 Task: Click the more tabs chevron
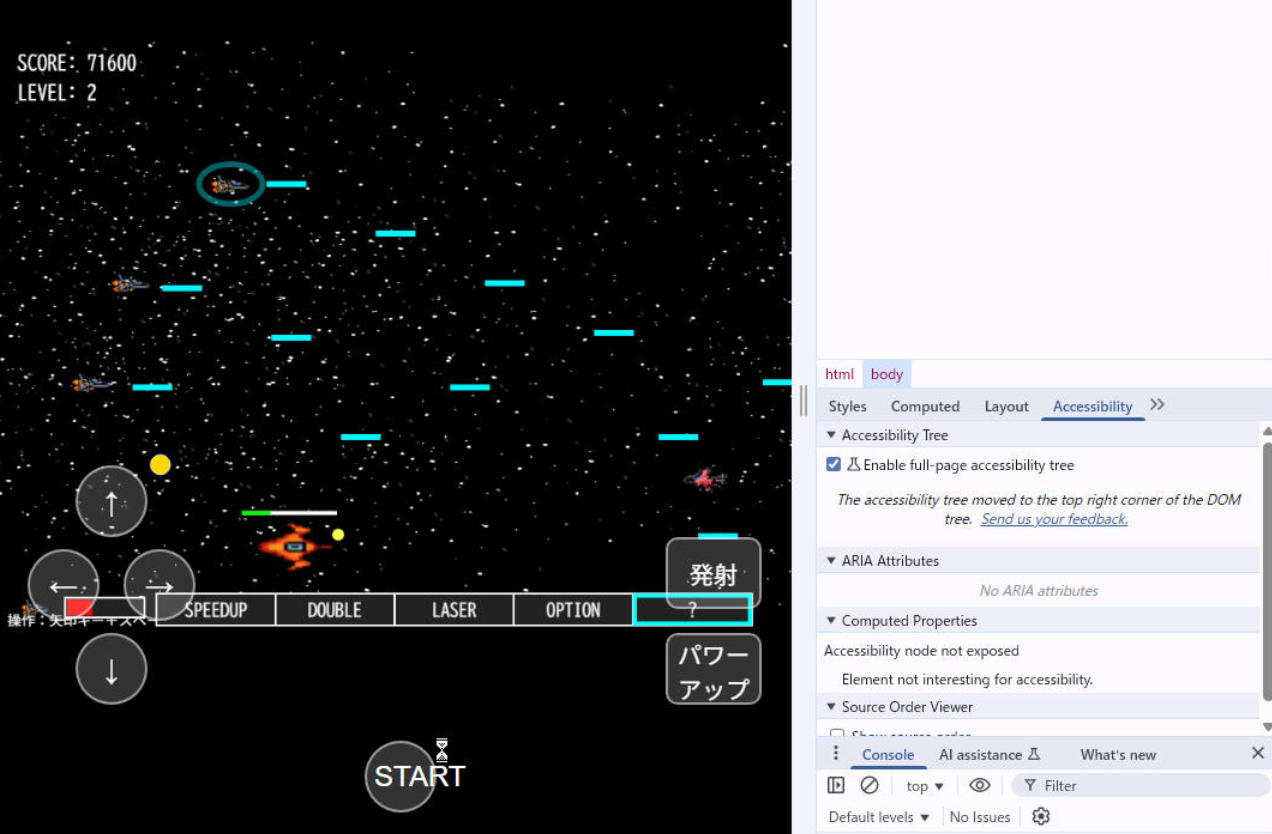pos(1157,405)
